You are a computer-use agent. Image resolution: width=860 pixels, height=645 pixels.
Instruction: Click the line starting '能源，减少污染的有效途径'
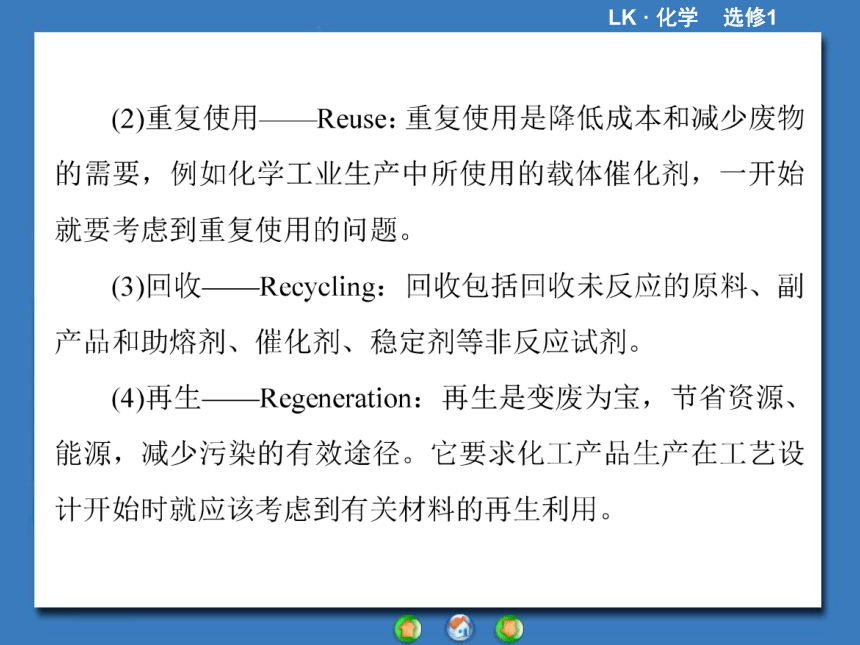(x=429, y=454)
